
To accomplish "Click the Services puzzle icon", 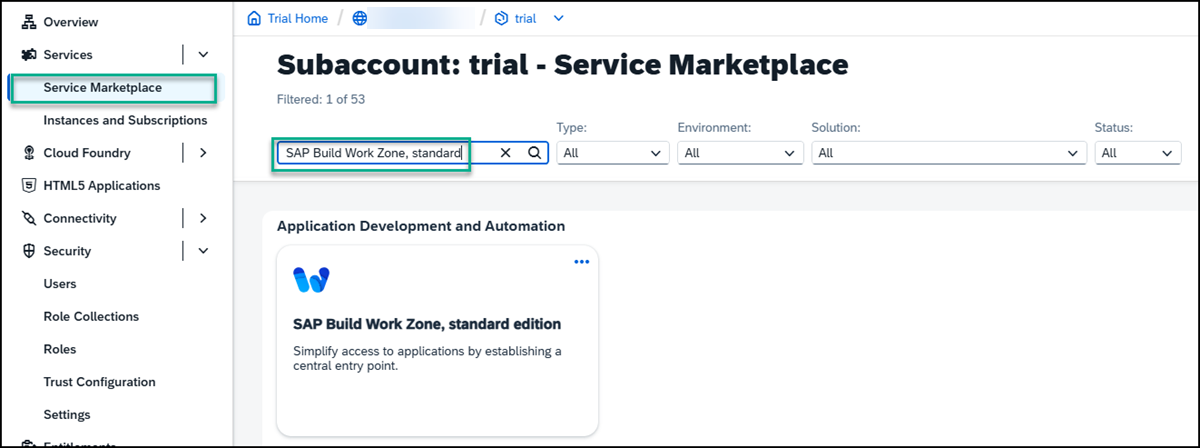I will coord(28,55).
